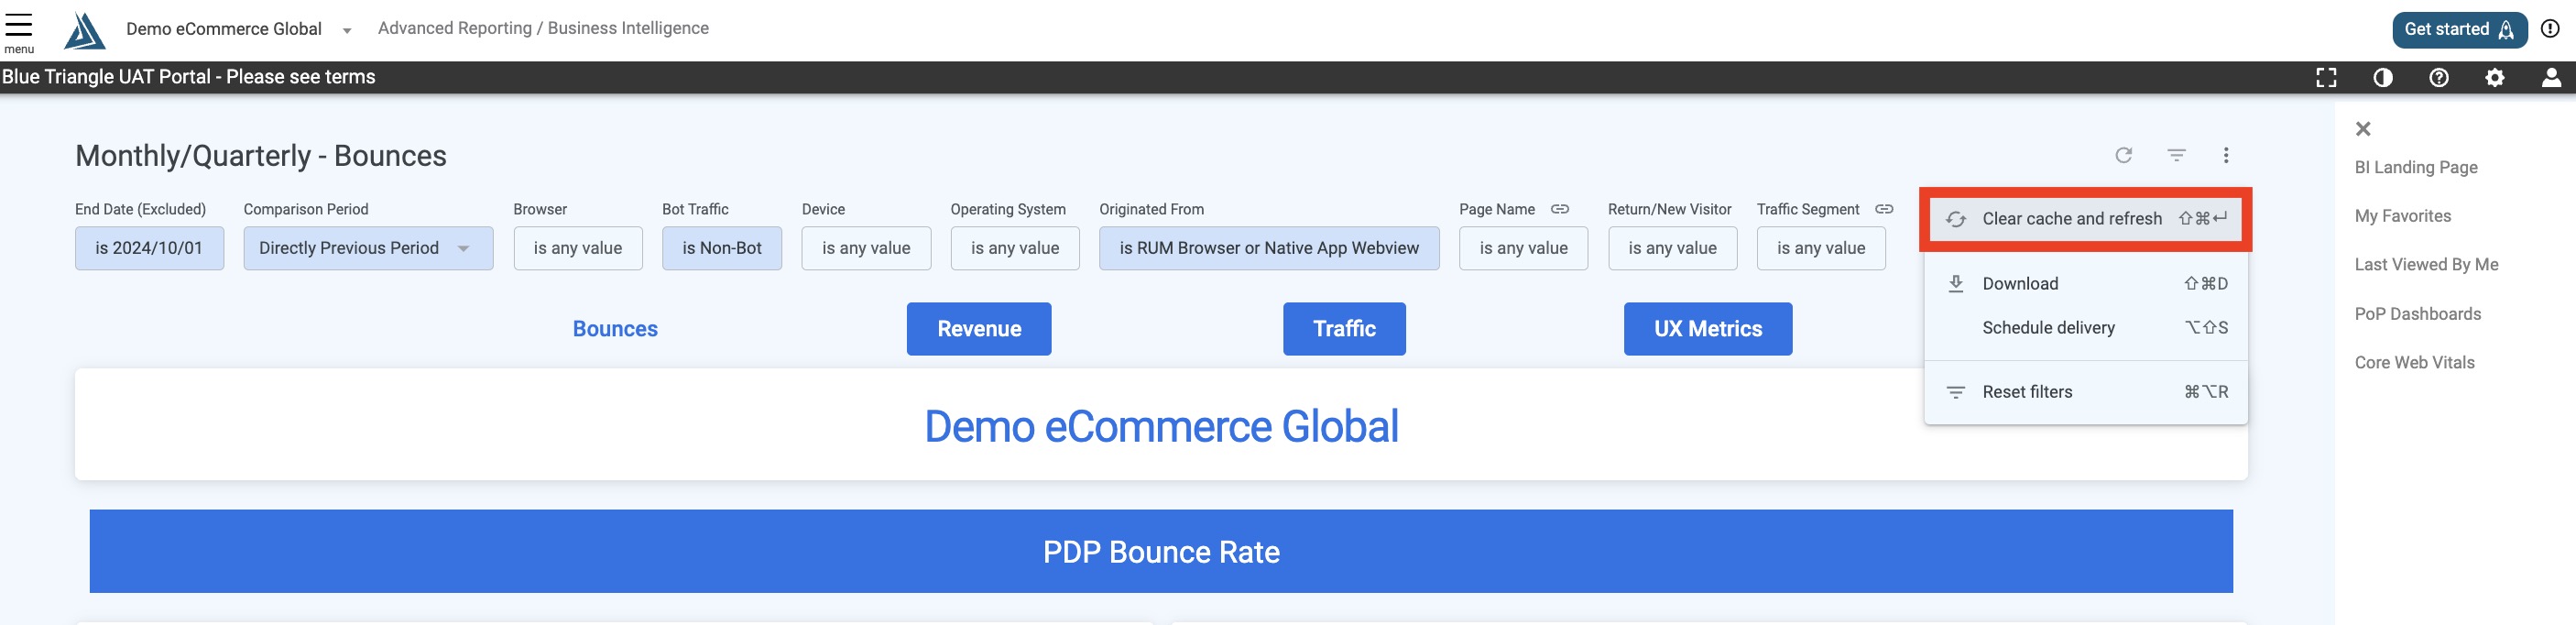Toggle dark/light contrast theme icon
This screenshot has height=625, width=2576.
tap(2383, 77)
